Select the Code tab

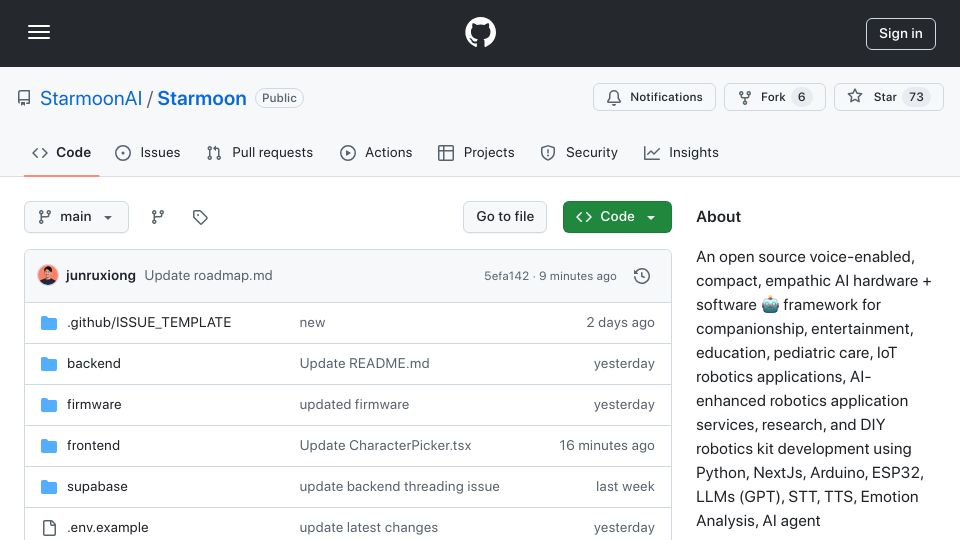pyautogui.click(x=61, y=152)
